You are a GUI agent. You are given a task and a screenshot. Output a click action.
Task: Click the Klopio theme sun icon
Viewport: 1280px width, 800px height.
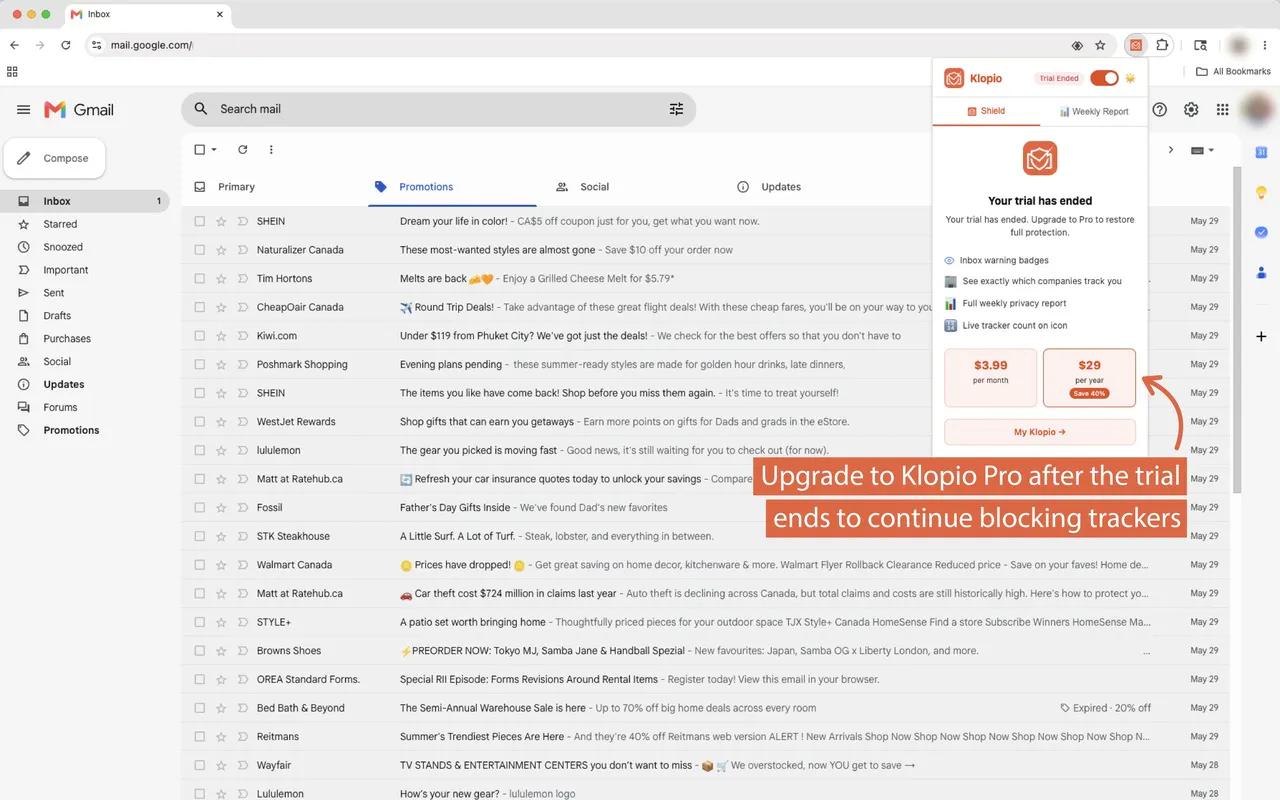tap(1130, 78)
